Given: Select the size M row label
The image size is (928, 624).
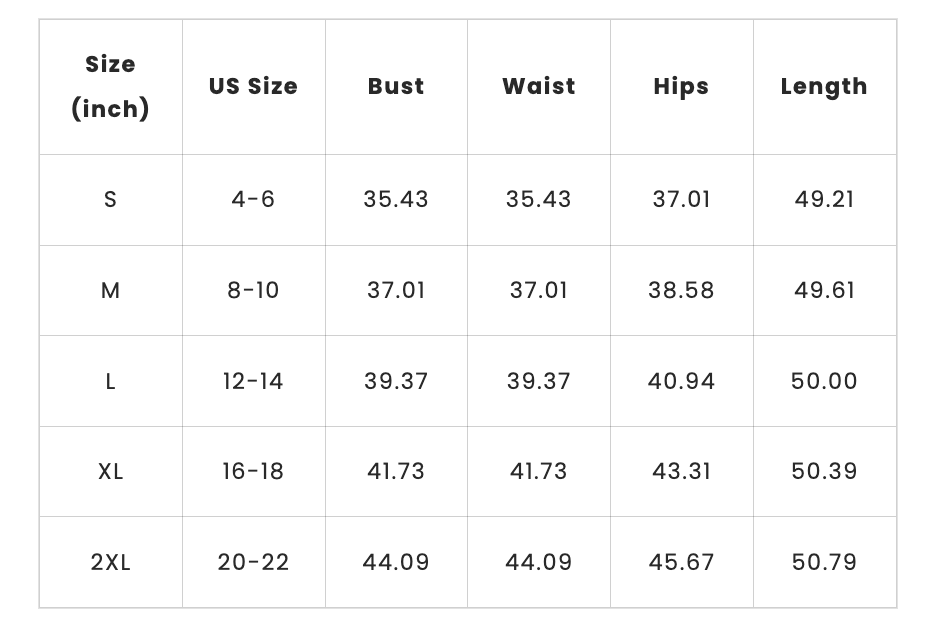Looking at the screenshot, I should coord(110,290).
